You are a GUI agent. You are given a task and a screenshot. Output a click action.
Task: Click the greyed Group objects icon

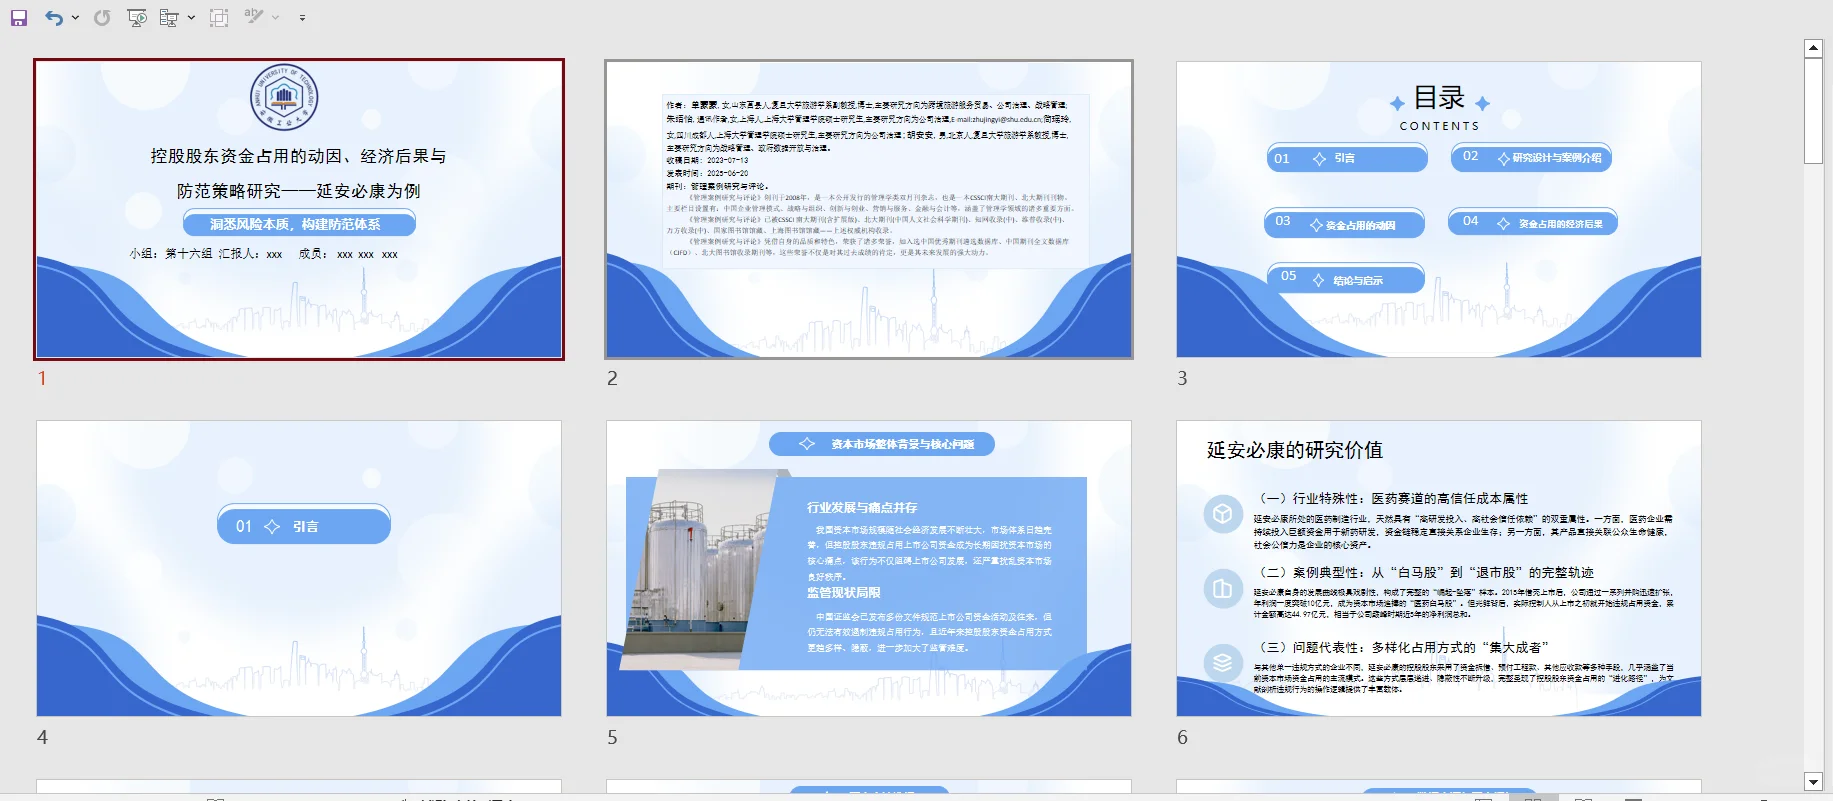219,17
